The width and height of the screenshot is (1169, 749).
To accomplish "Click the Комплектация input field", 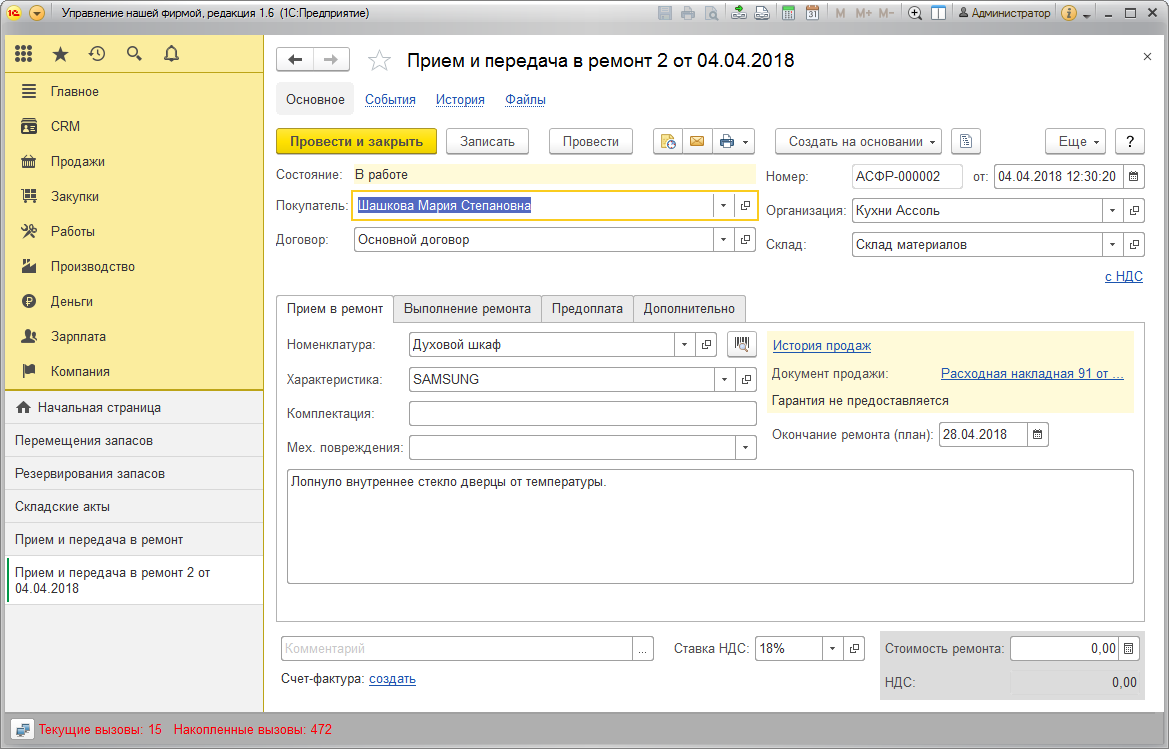I will click(x=583, y=414).
